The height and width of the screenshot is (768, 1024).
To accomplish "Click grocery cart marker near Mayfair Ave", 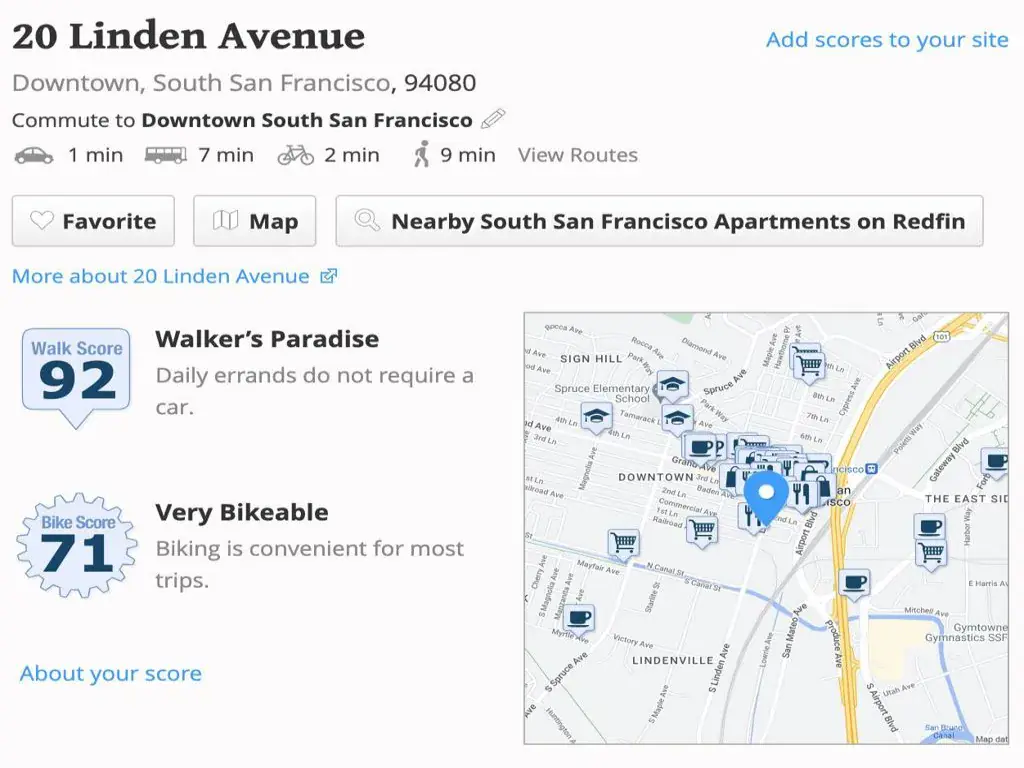I will coord(624,543).
